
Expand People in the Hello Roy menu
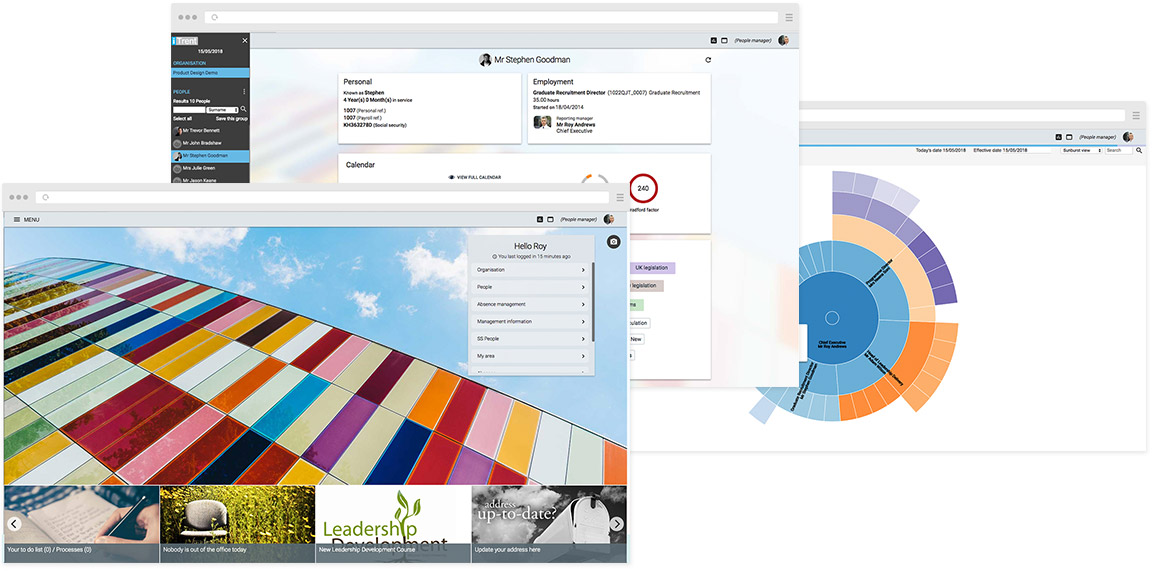coord(531,287)
